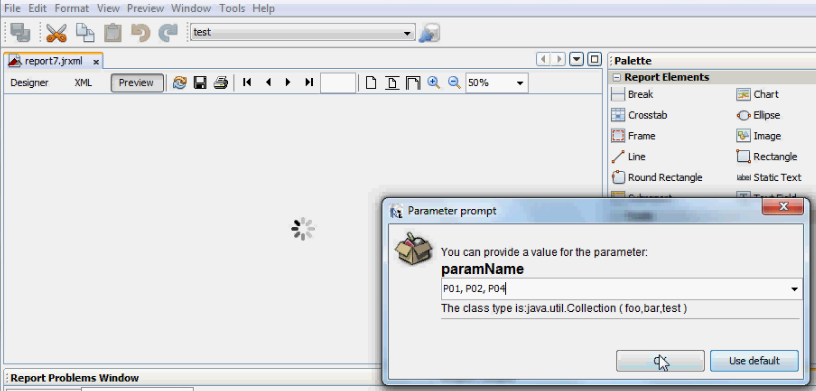Switch to XML view
Screen dimensions: 816x391
pyautogui.click(x=83, y=83)
